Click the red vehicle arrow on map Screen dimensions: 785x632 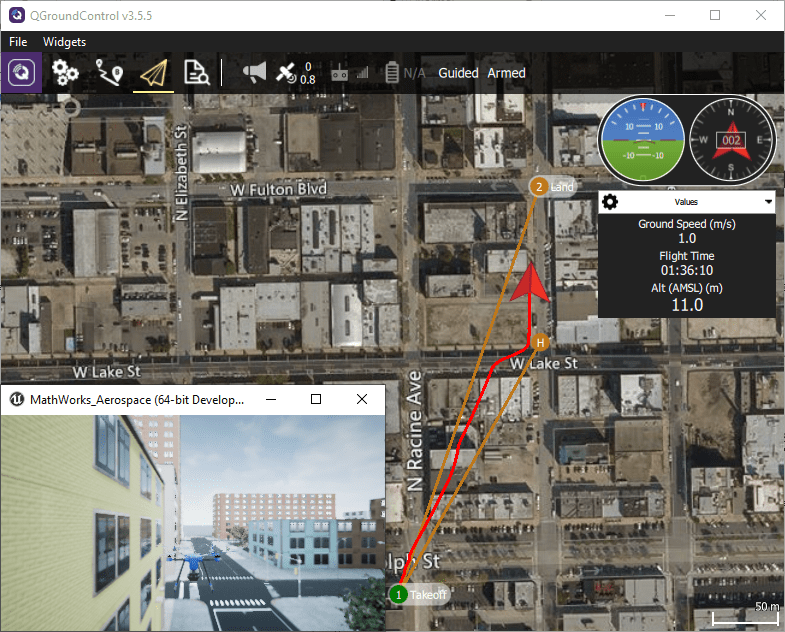pyautogui.click(x=530, y=282)
